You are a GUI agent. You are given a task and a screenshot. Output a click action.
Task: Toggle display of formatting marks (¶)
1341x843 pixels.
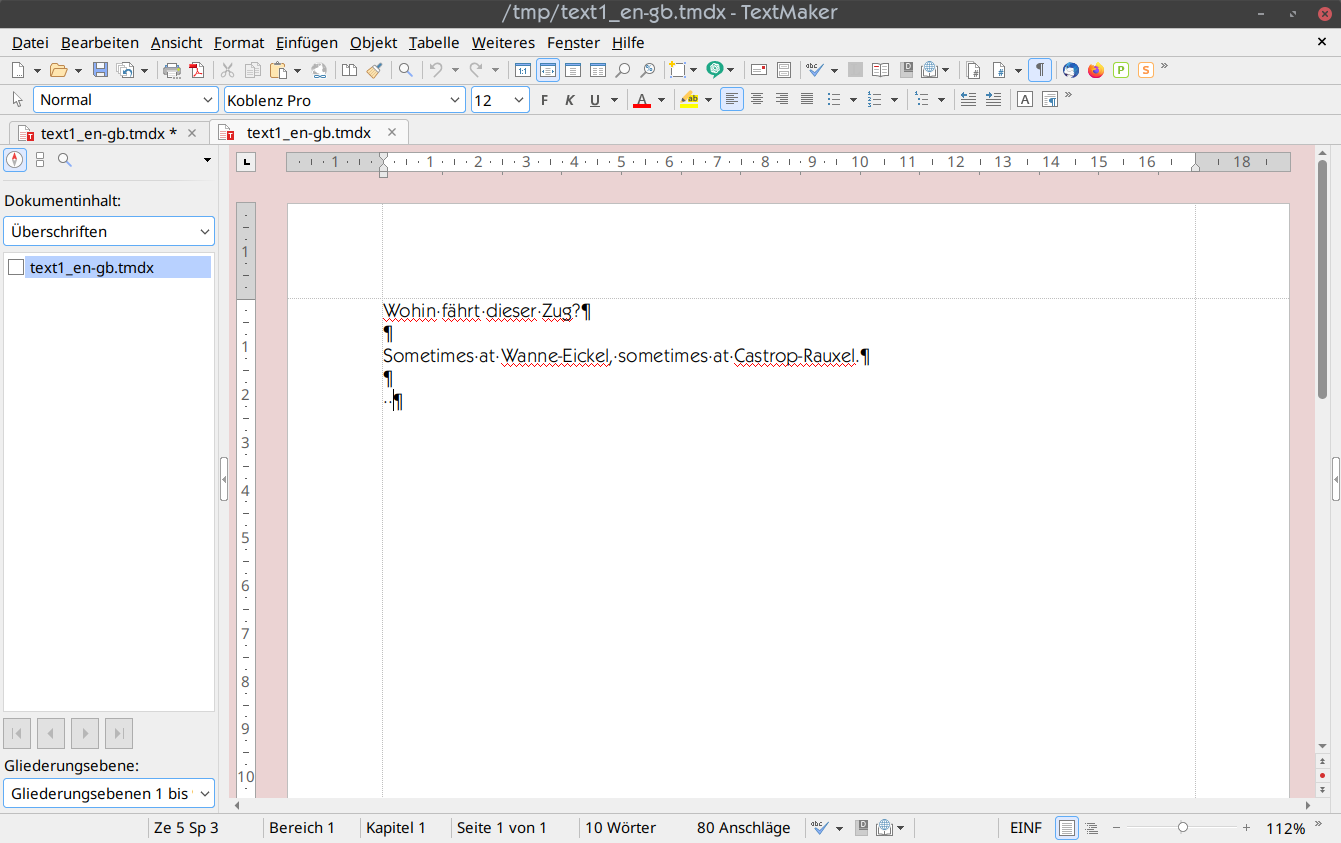point(1040,70)
